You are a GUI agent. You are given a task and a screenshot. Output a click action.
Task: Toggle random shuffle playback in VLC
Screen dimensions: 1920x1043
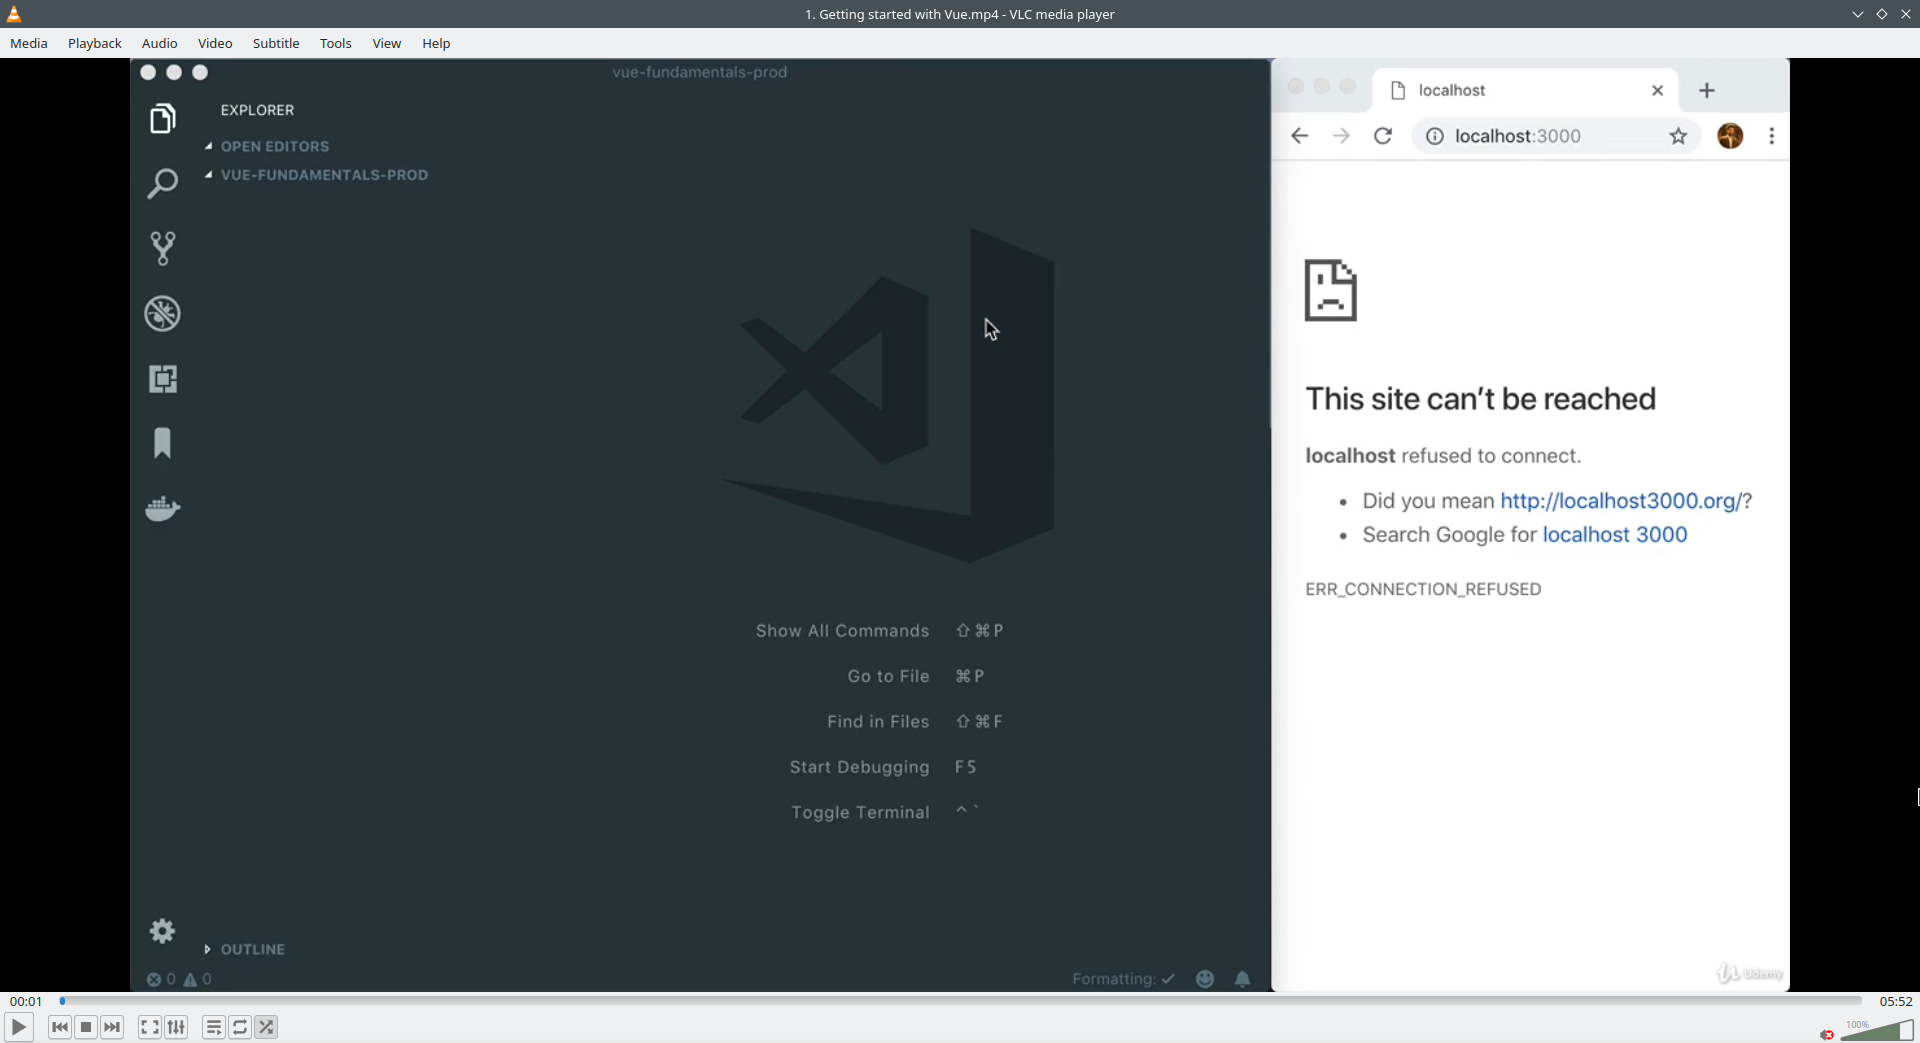[266, 1027]
